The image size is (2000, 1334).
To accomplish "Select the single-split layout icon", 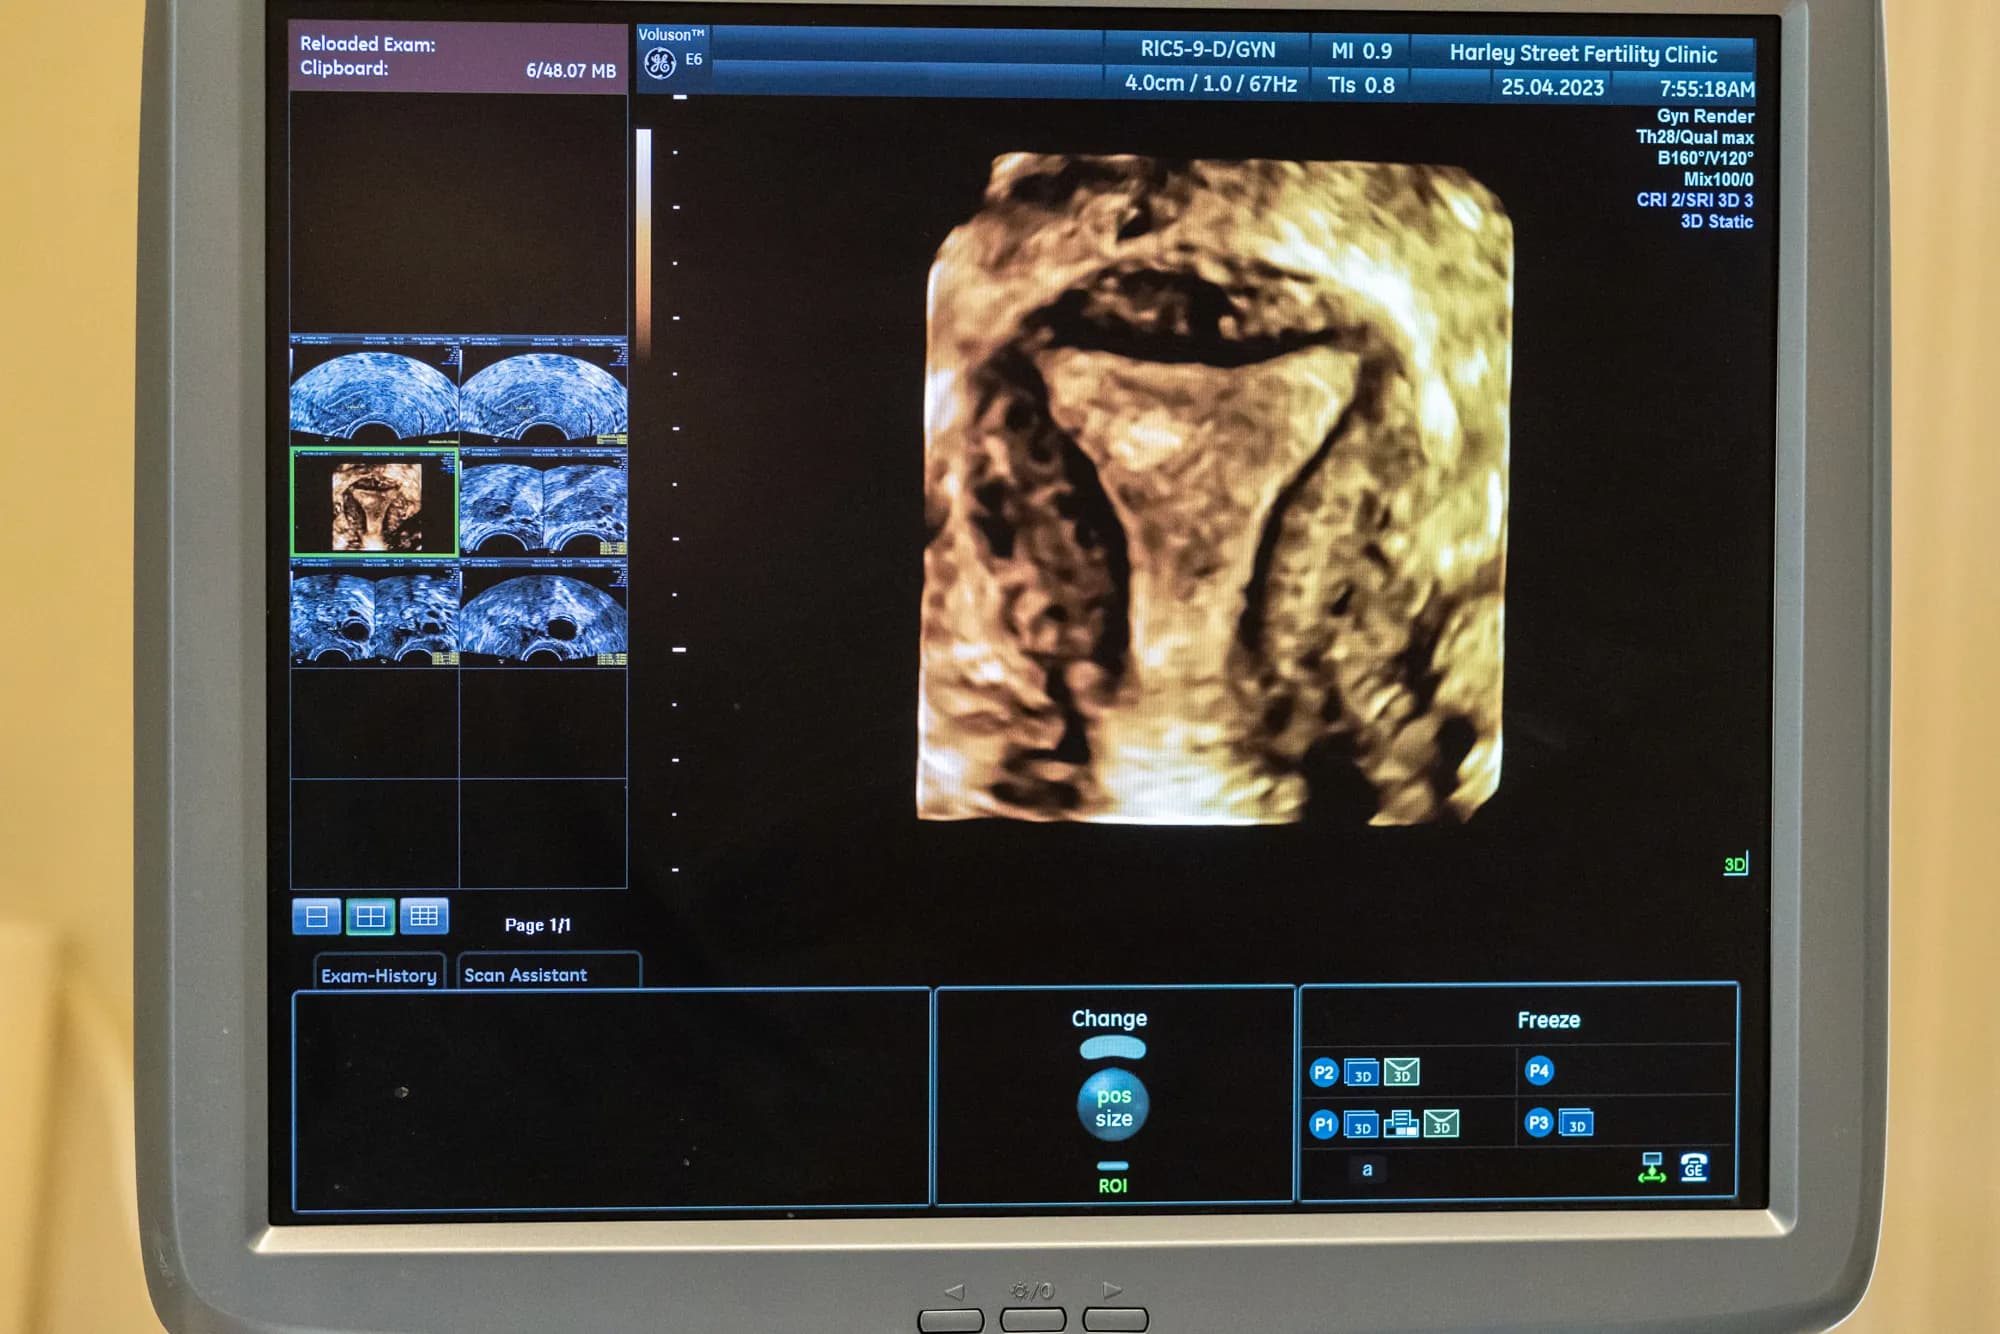I will pos(317,916).
